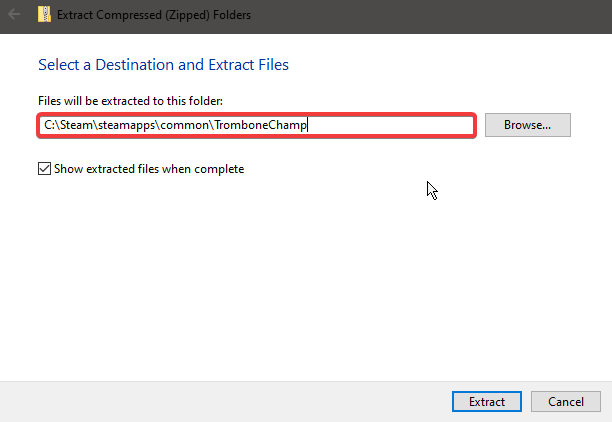
Task: Open the Browse... folder picker
Action: 527,125
